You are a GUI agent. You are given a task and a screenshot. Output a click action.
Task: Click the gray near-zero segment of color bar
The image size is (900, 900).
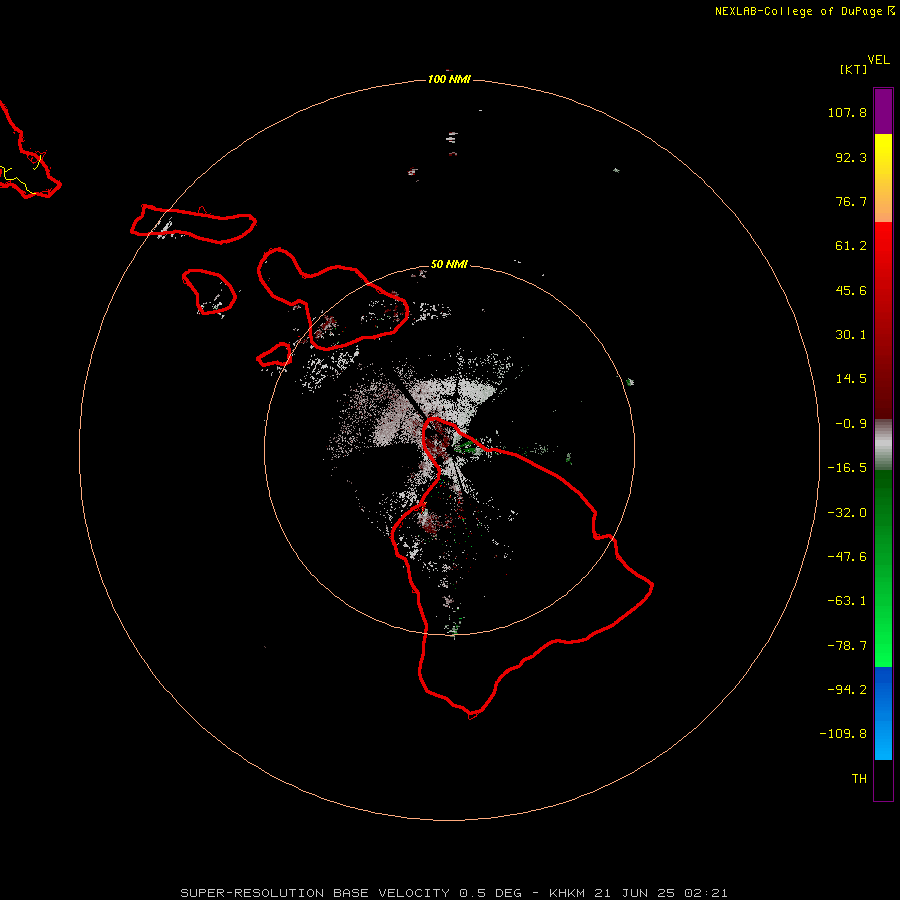pyautogui.click(x=883, y=444)
